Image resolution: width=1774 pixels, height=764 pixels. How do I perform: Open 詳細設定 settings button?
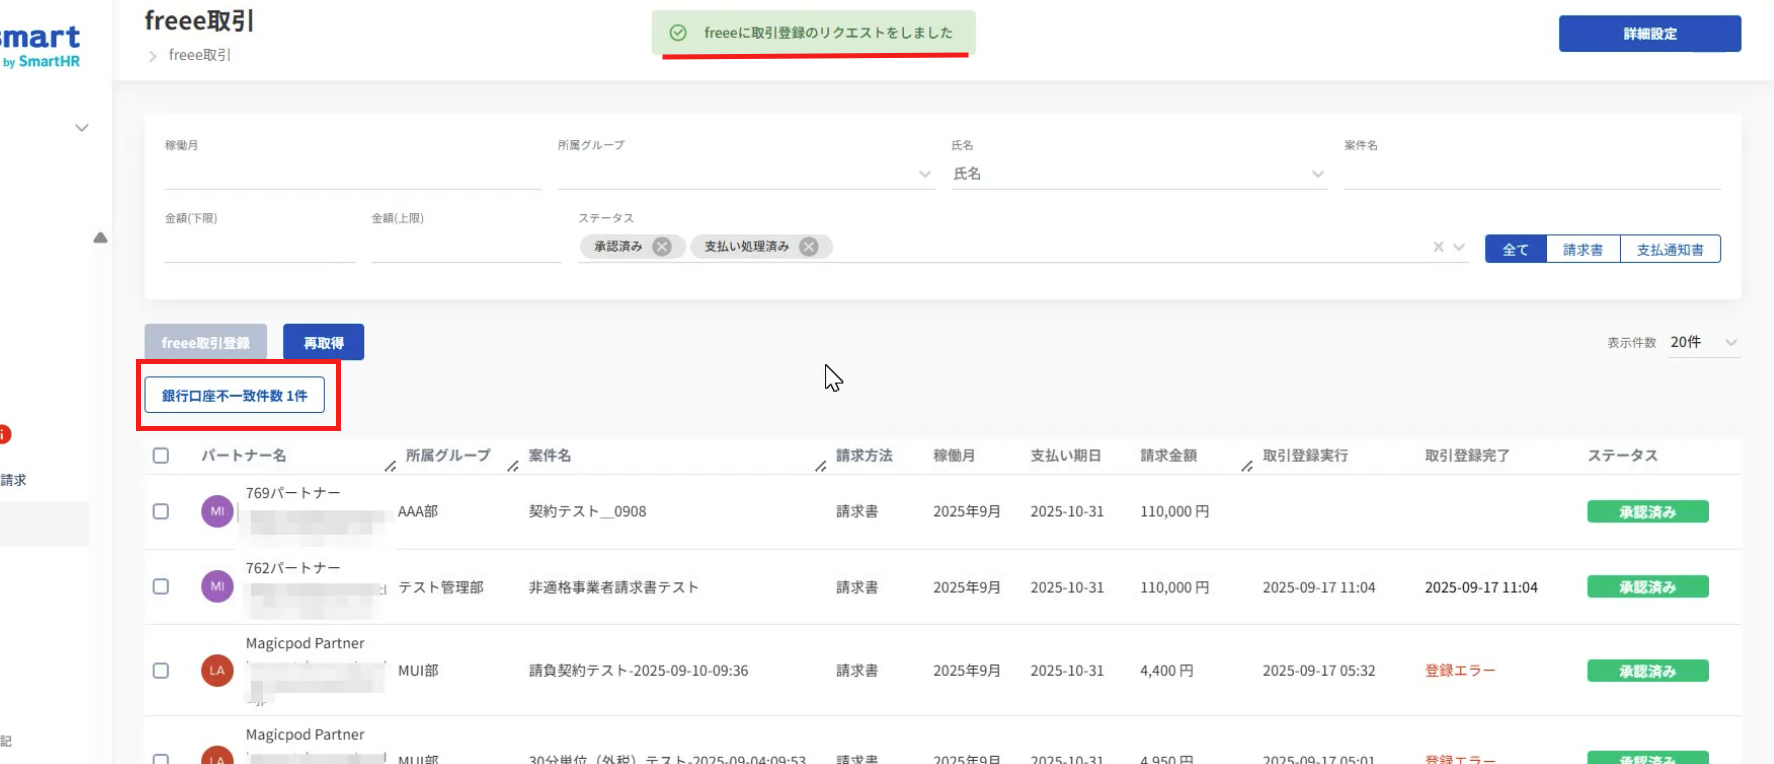coord(1649,34)
